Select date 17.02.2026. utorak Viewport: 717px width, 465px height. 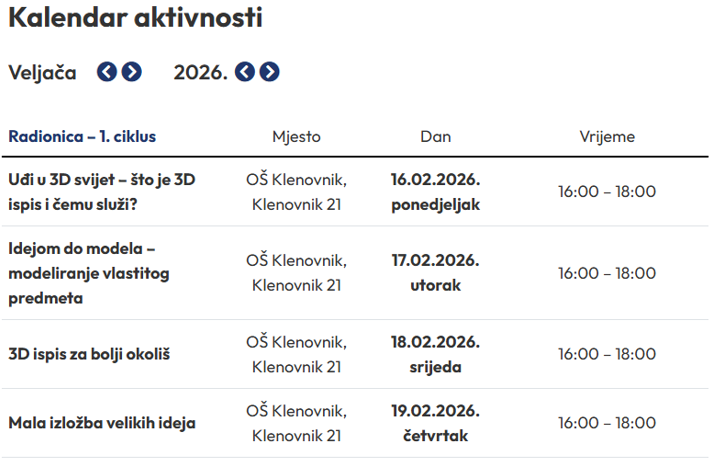(x=435, y=273)
